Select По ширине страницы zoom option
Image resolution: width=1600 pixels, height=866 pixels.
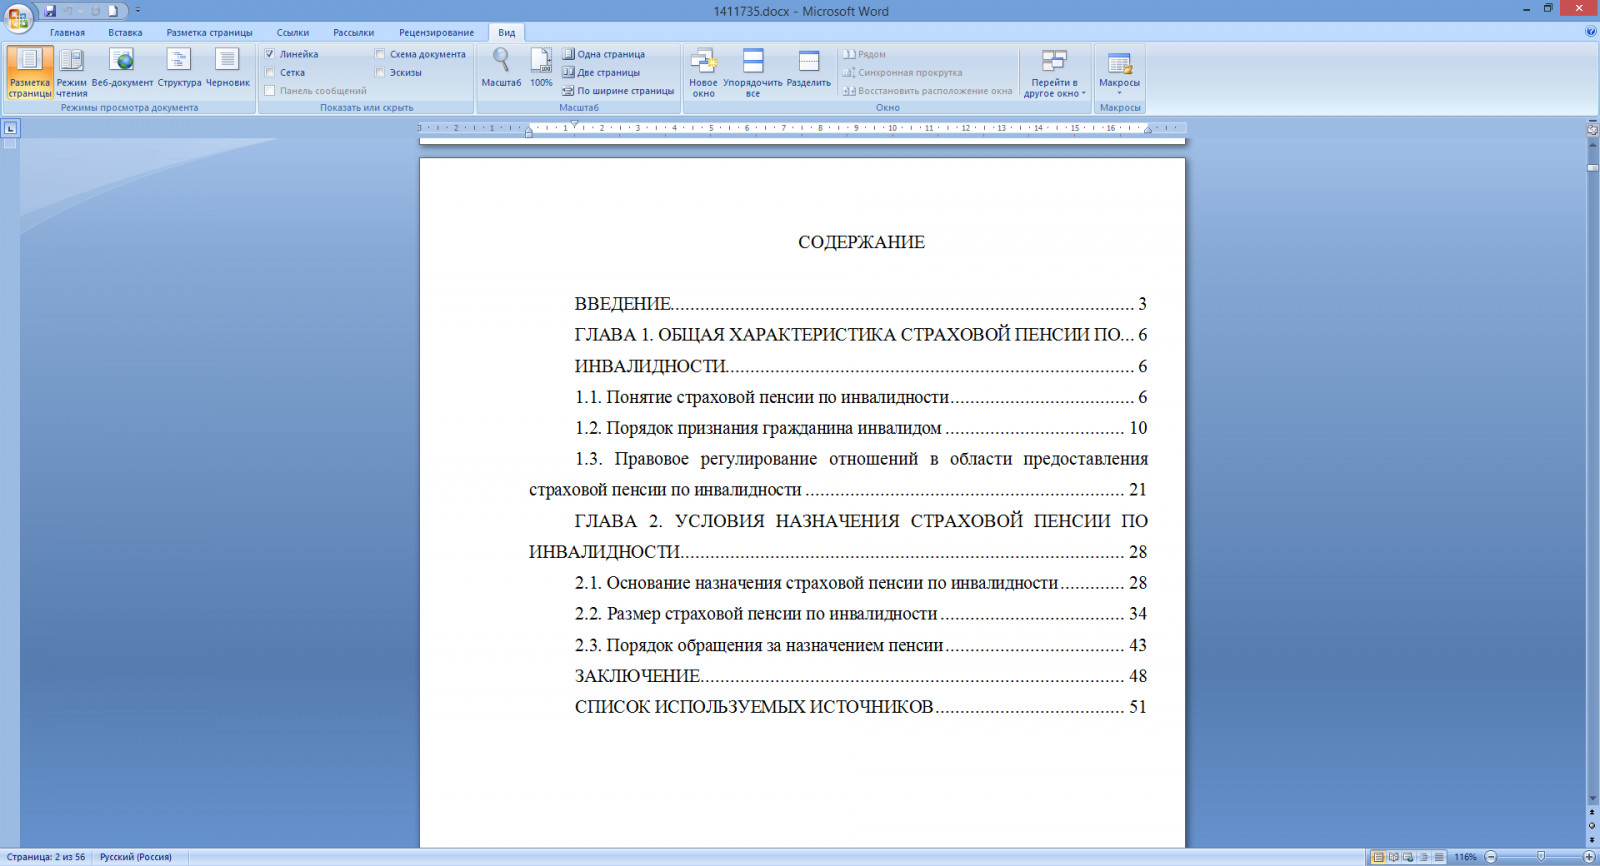coord(618,90)
